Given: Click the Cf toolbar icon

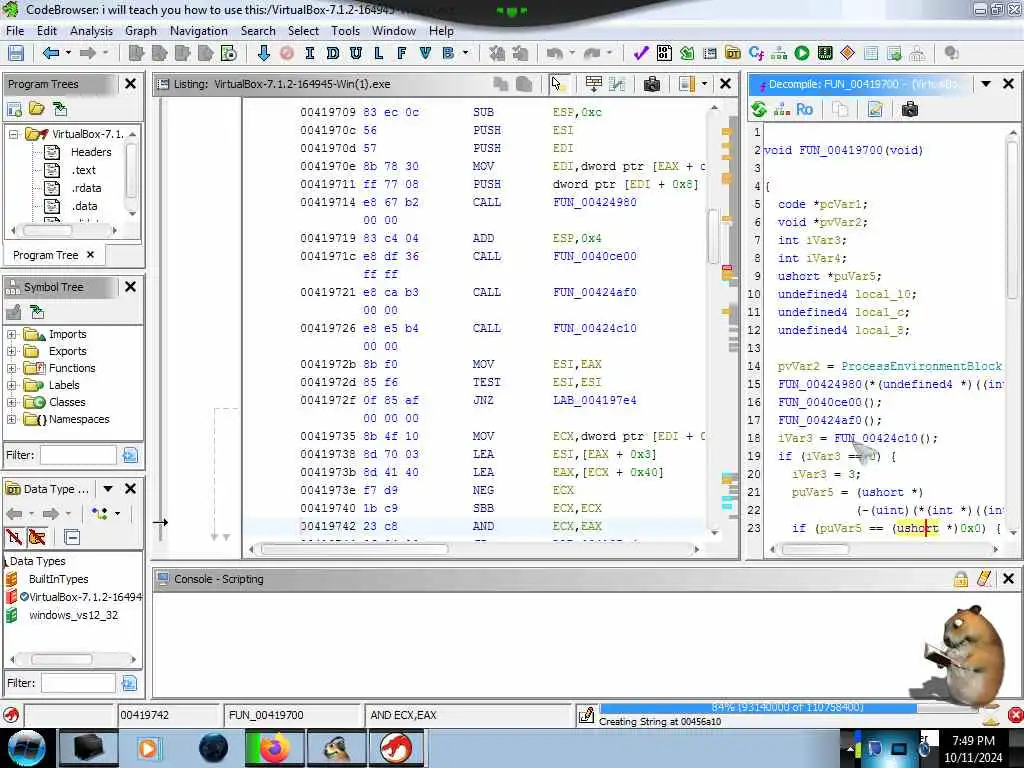Looking at the screenshot, I should (756, 54).
